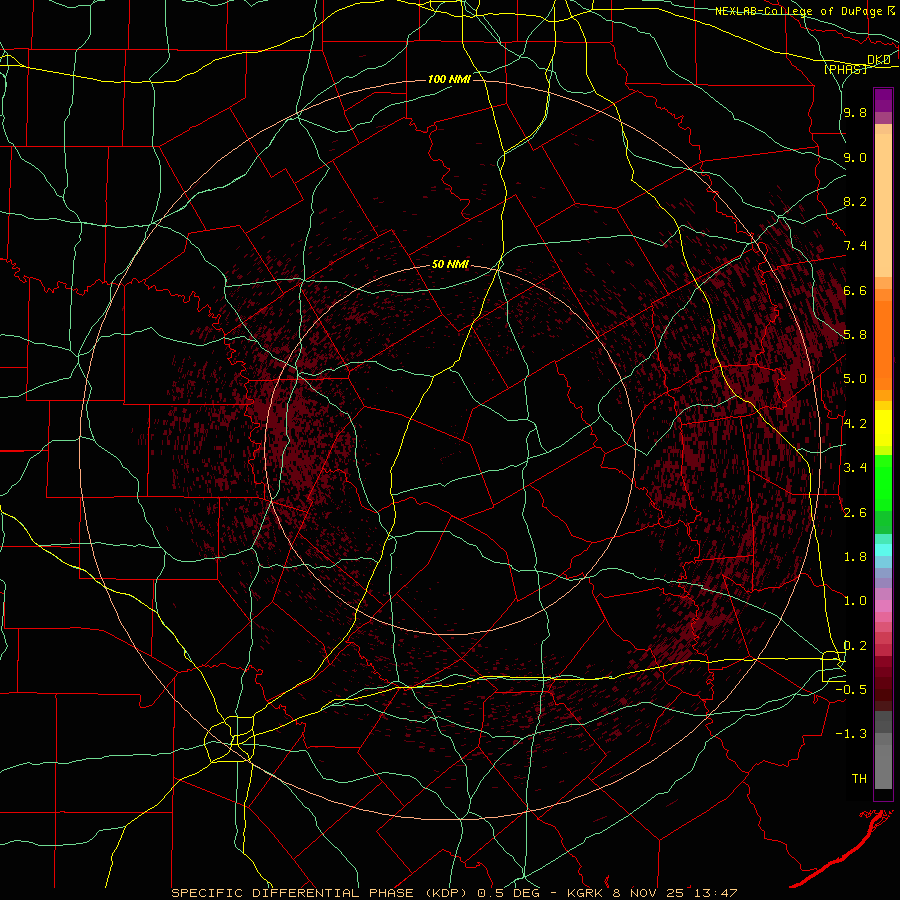Click the 5.8 legend value

[x=855, y=335]
